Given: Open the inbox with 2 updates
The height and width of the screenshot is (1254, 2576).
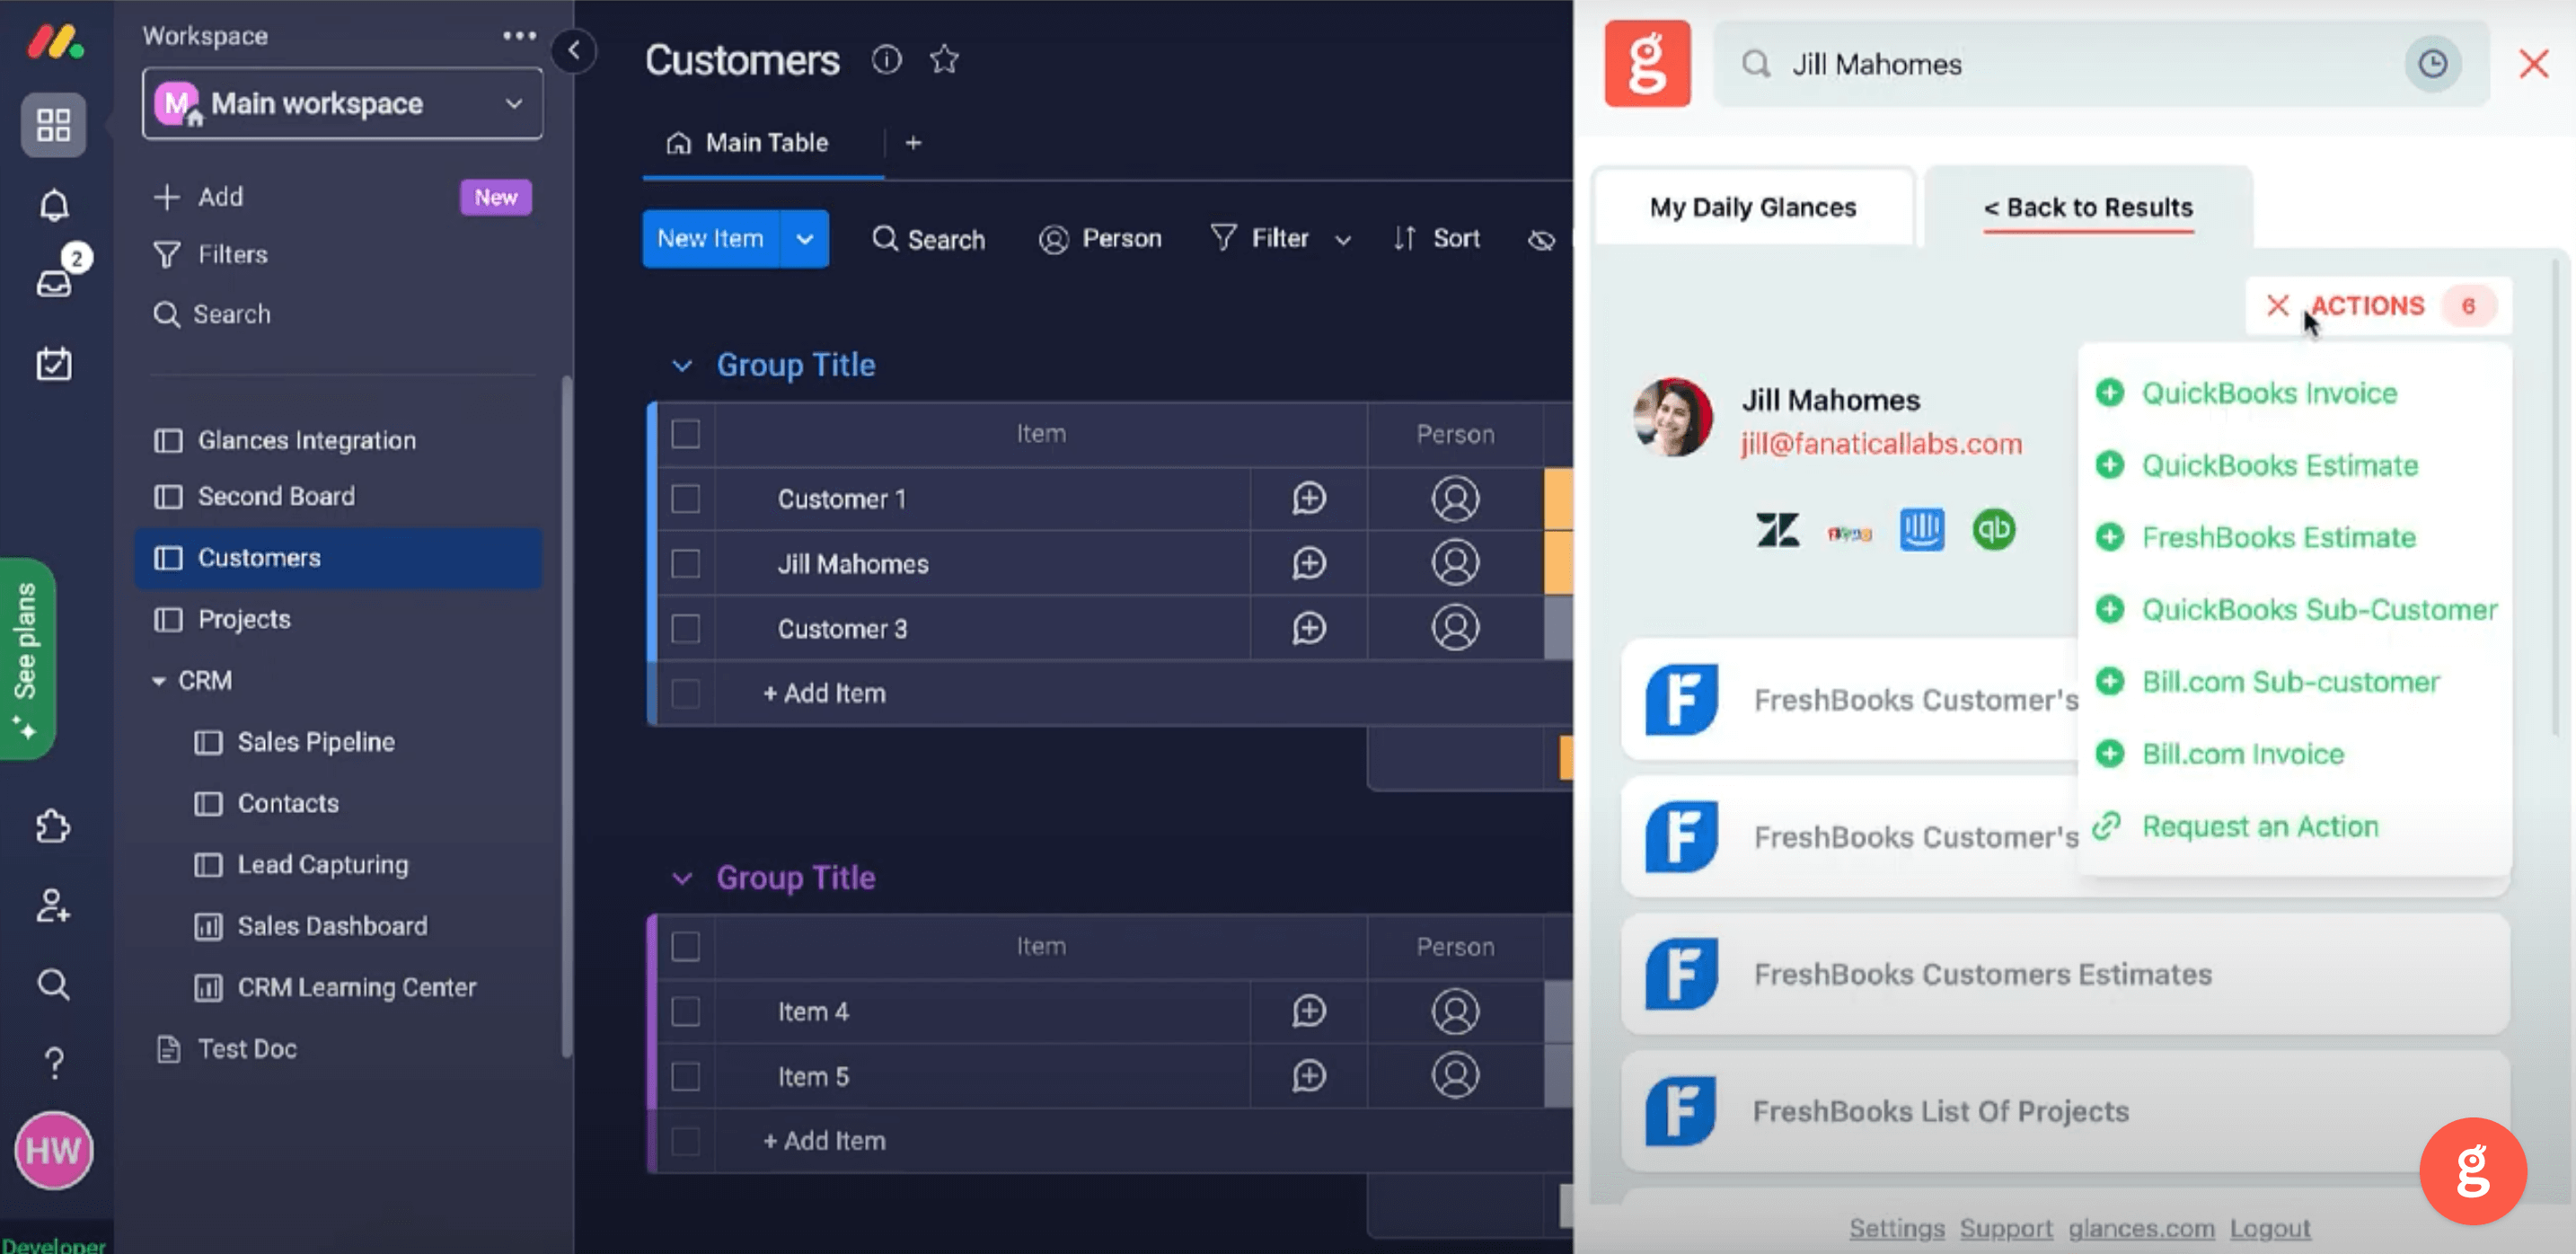Looking at the screenshot, I should (54, 283).
